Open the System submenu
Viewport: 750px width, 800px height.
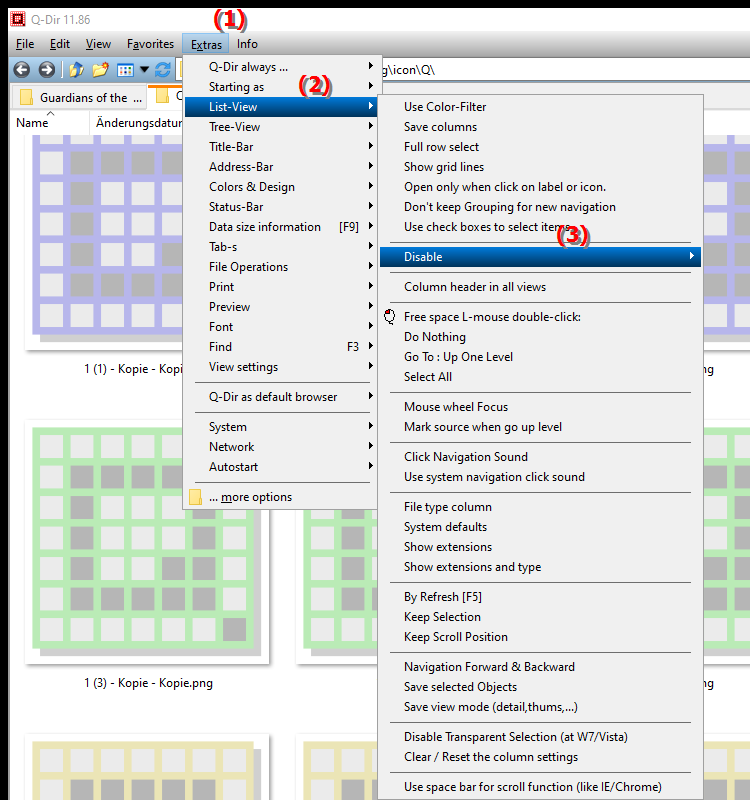[x=281, y=427]
